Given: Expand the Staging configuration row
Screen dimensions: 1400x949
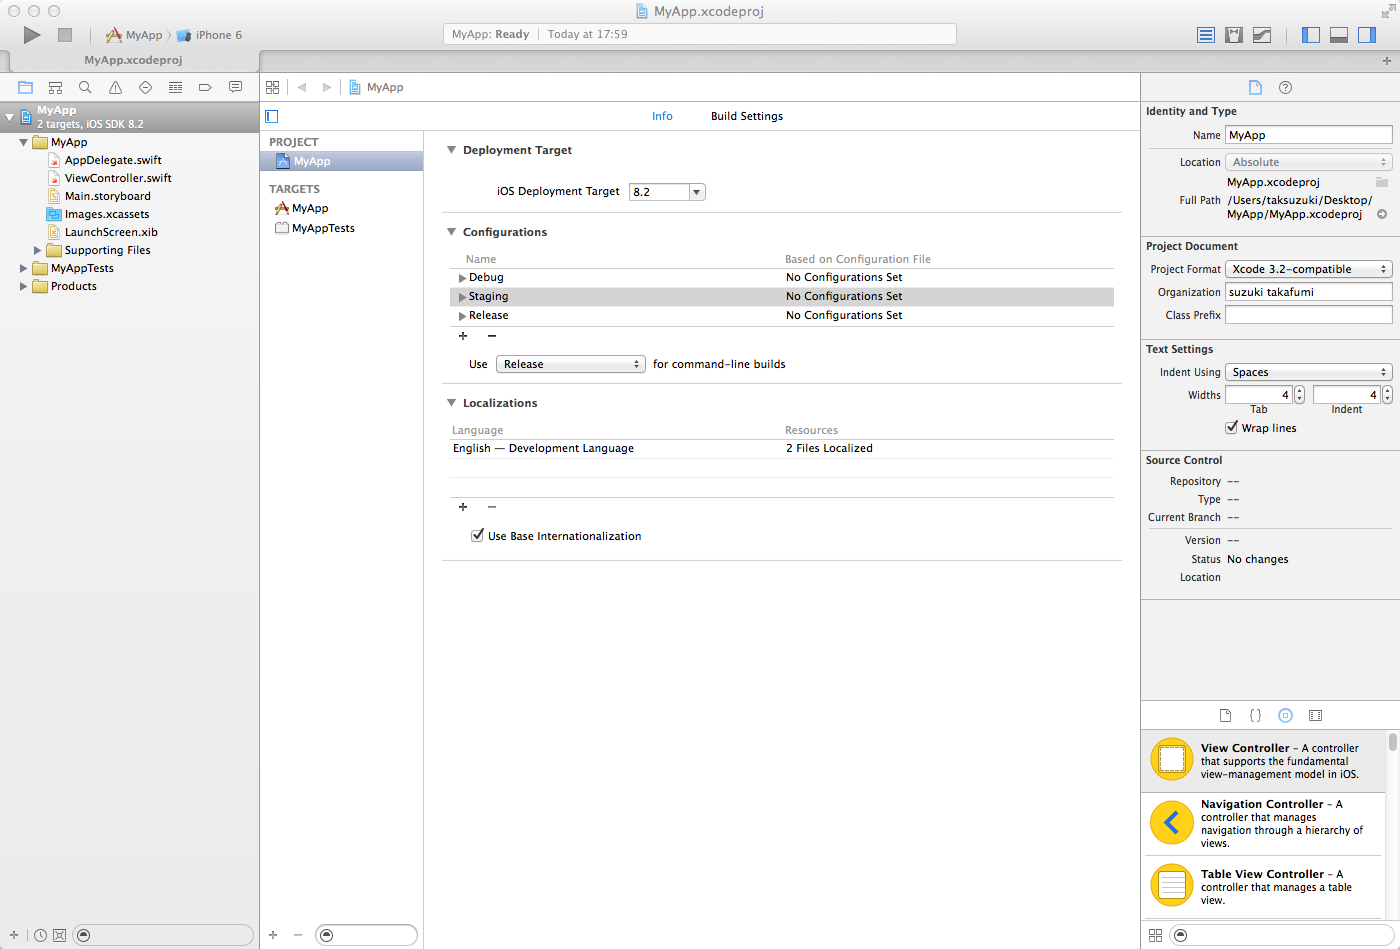Looking at the screenshot, I should pyautogui.click(x=462, y=297).
